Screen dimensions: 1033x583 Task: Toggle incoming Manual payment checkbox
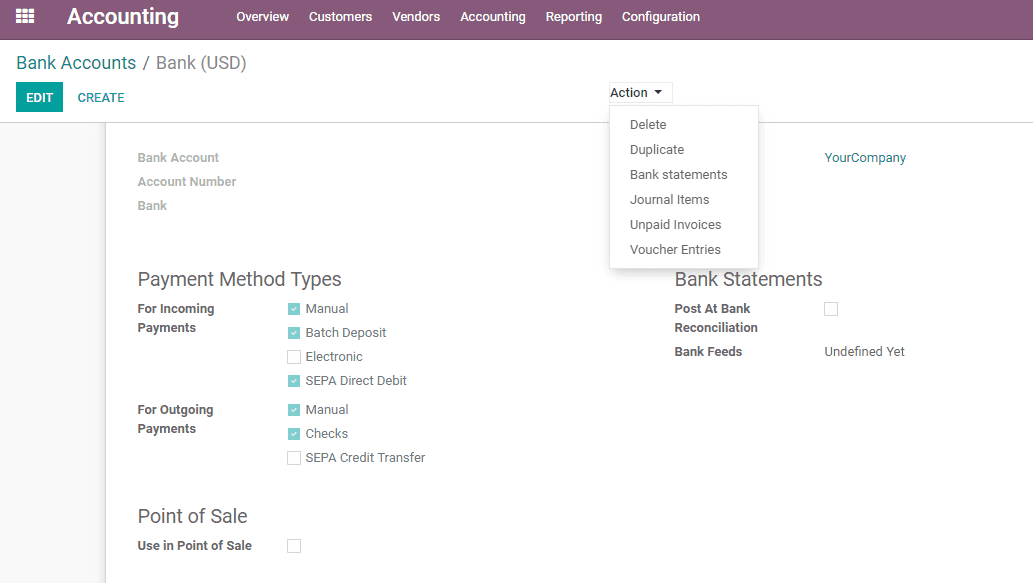(x=294, y=309)
